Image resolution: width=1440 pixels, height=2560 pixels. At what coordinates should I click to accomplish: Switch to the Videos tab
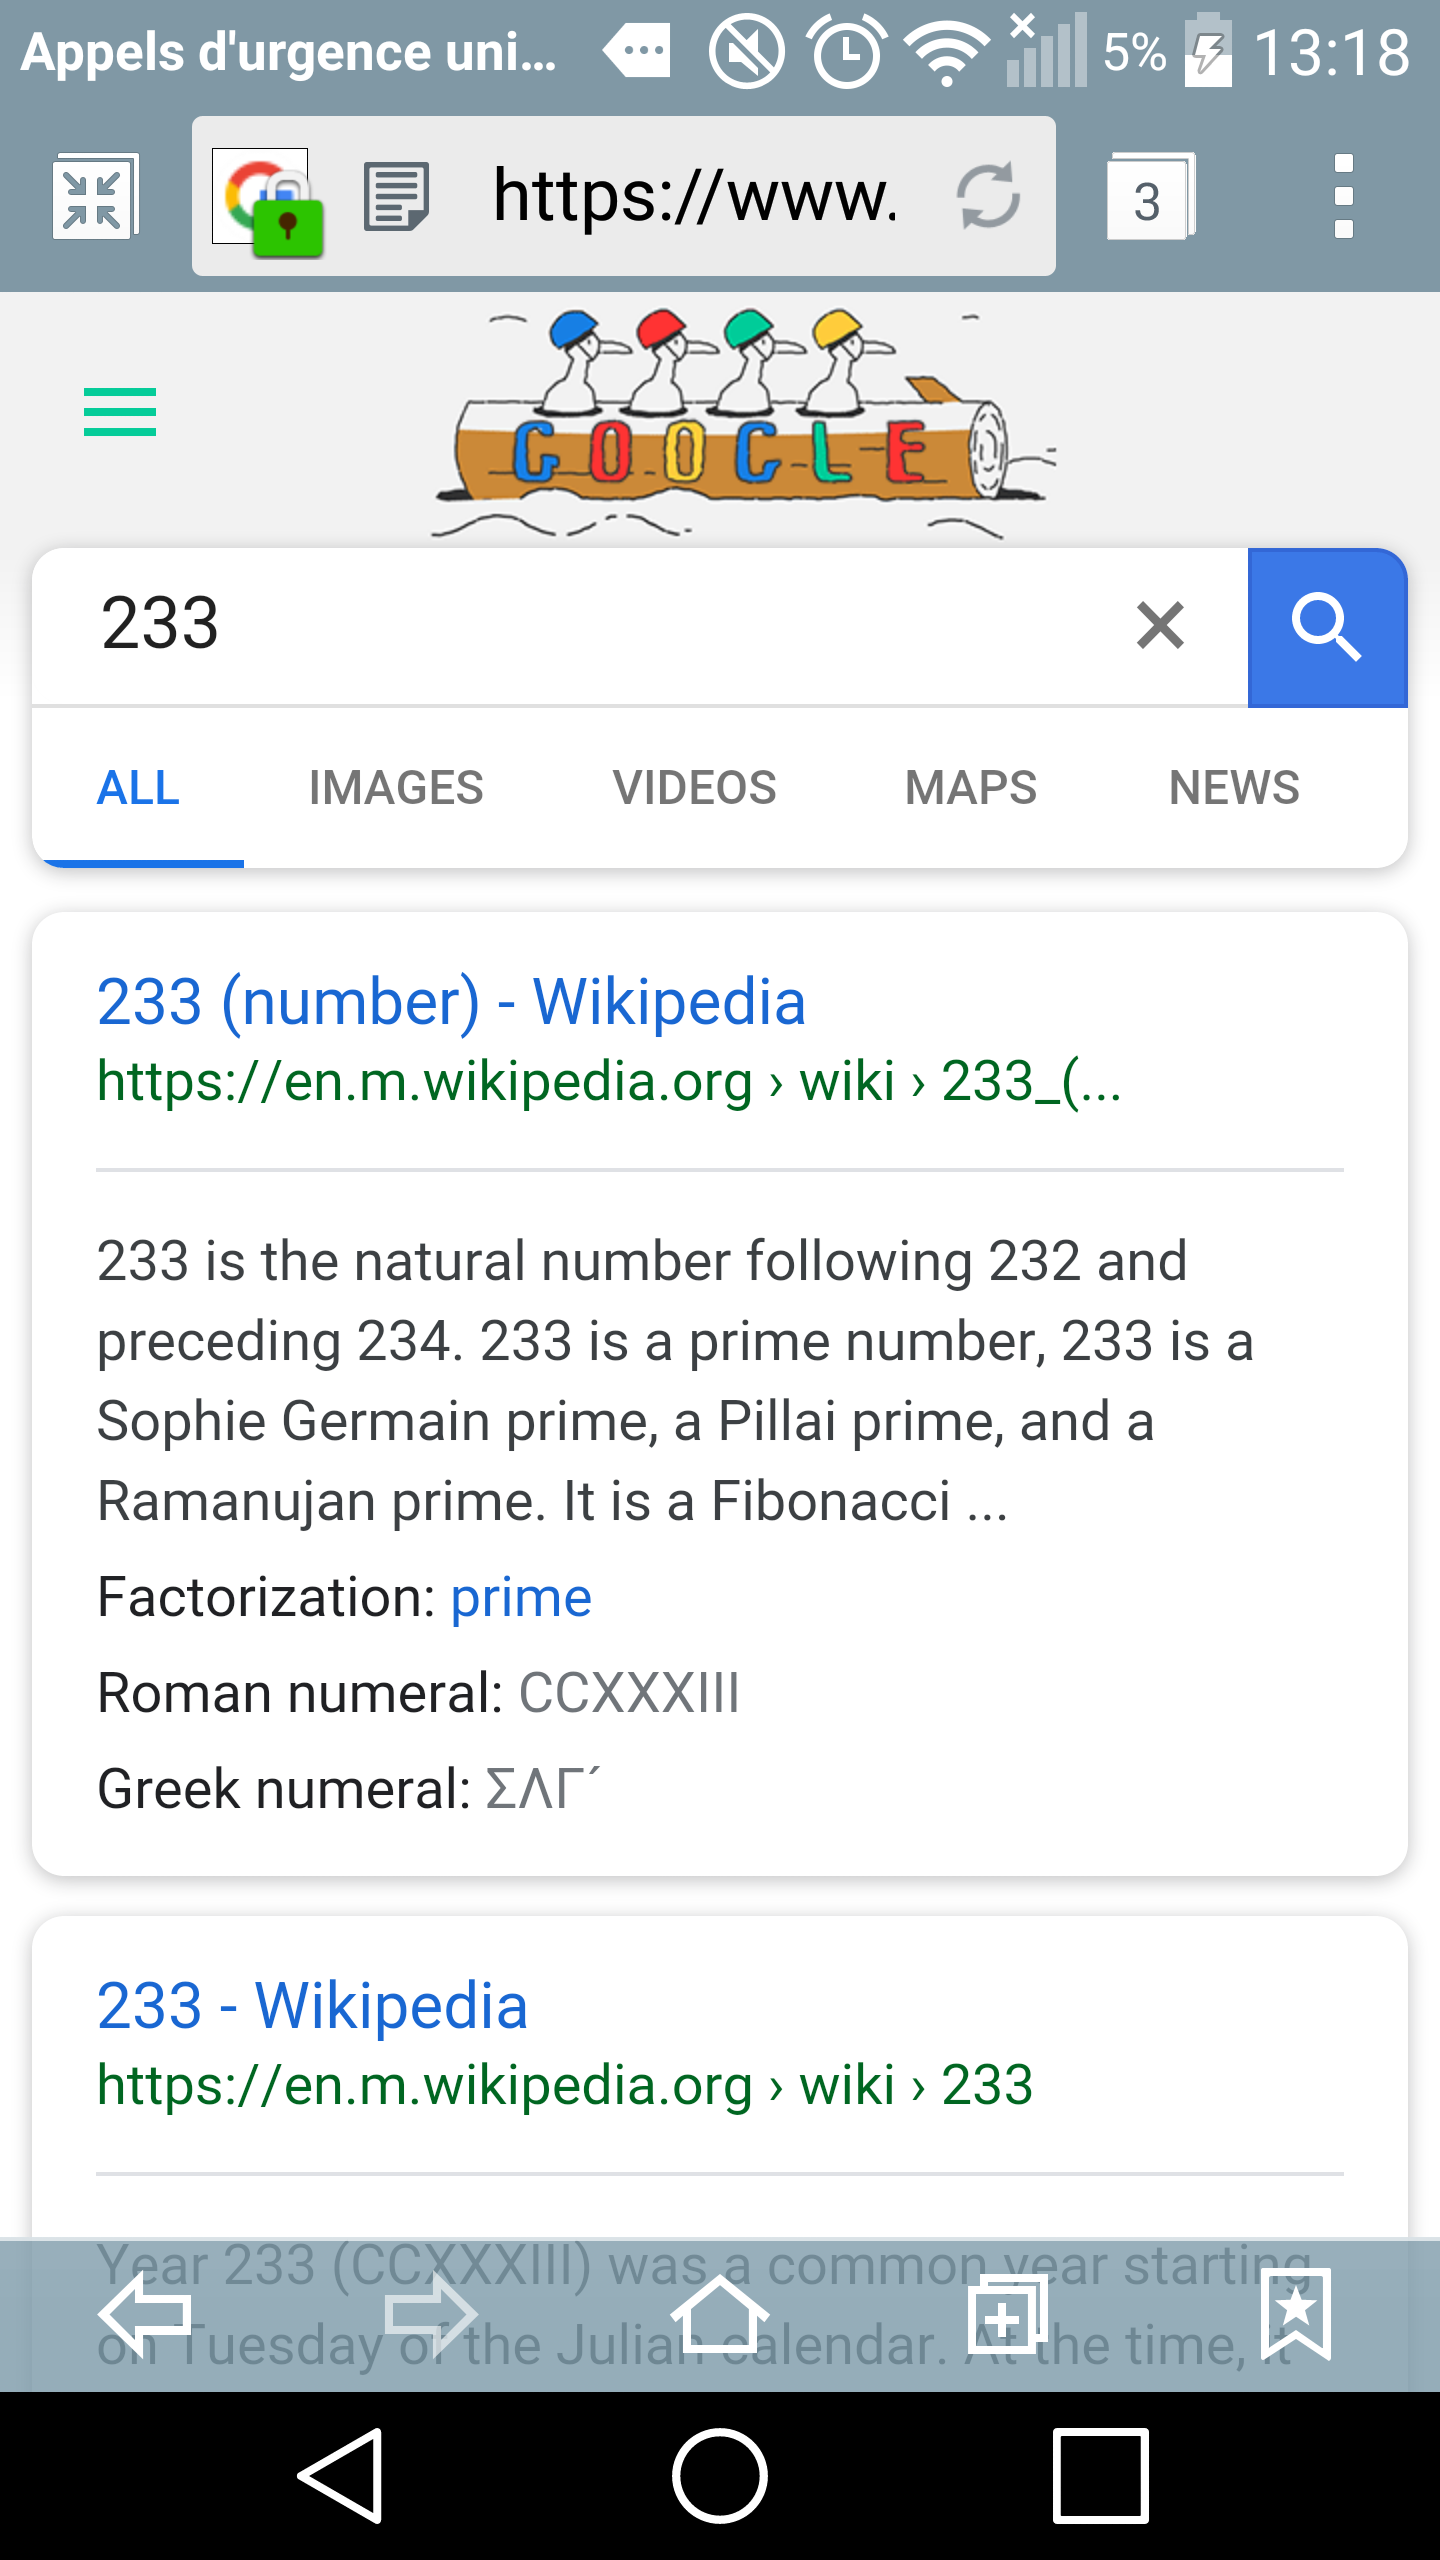click(694, 788)
